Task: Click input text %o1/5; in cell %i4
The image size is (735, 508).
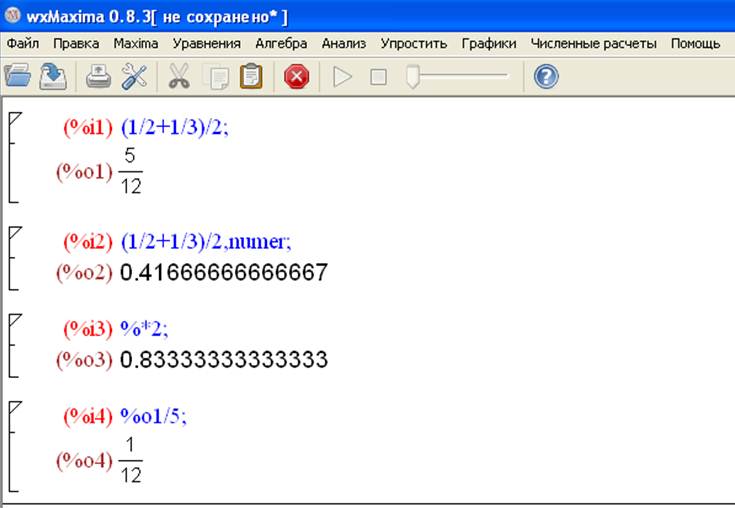Action: (153, 416)
